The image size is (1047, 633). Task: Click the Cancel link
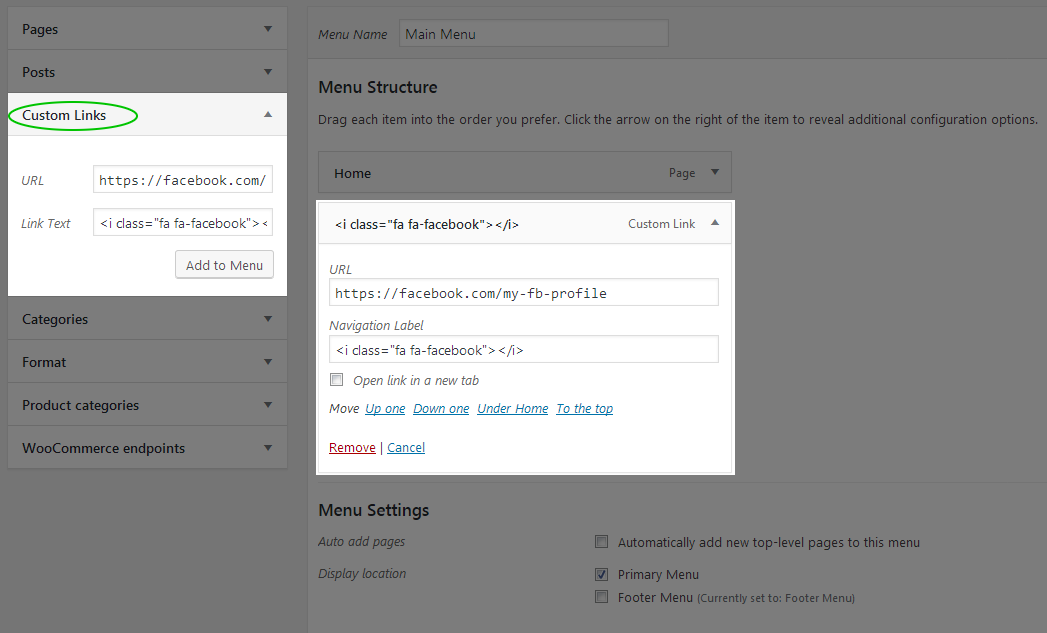(406, 447)
